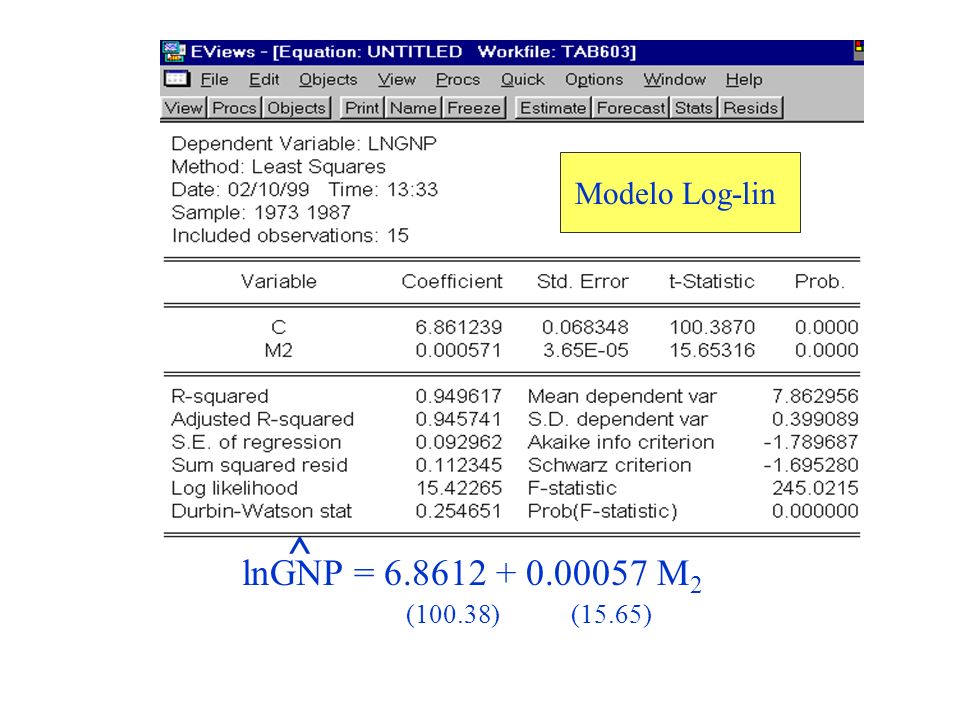Open the Options menu
This screenshot has height=720, width=960.
(594, 80)
